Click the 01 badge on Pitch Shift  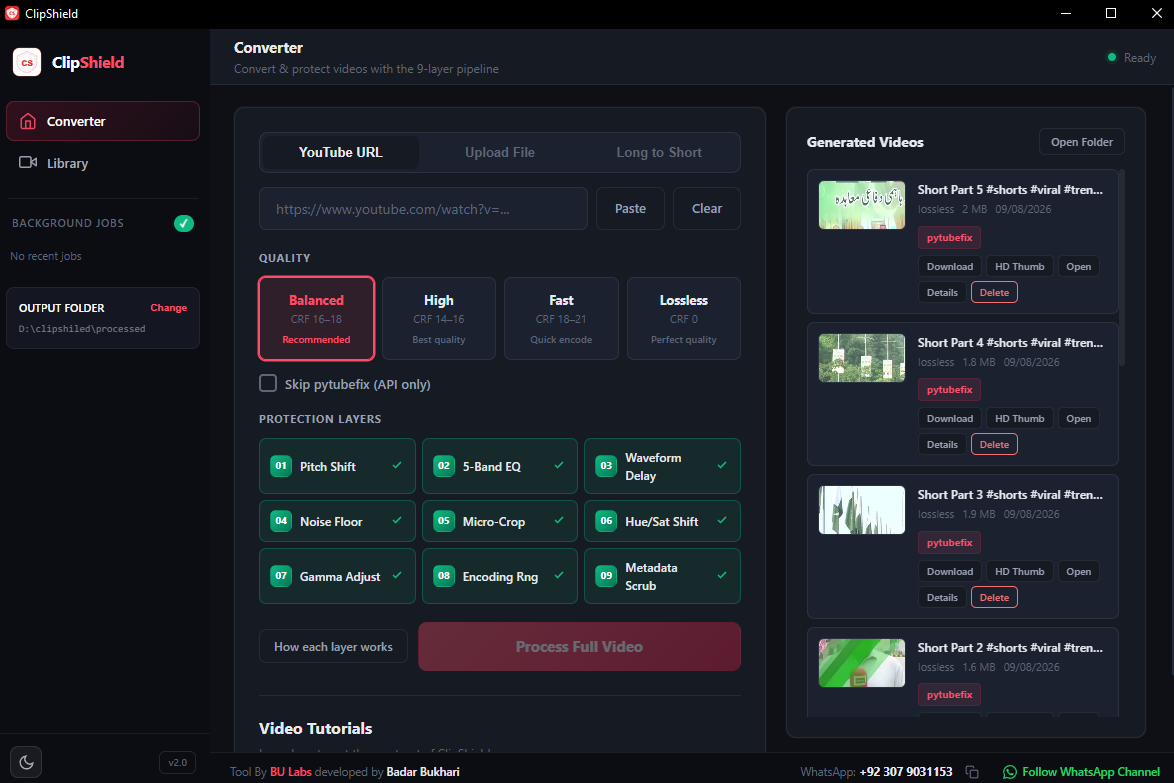click(281, 466)
